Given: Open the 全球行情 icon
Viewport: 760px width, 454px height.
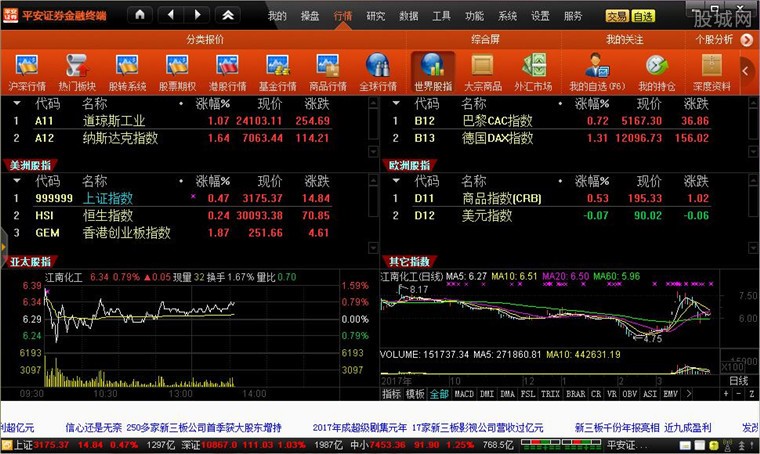Looking at the screenshot, I should point(378,73).
